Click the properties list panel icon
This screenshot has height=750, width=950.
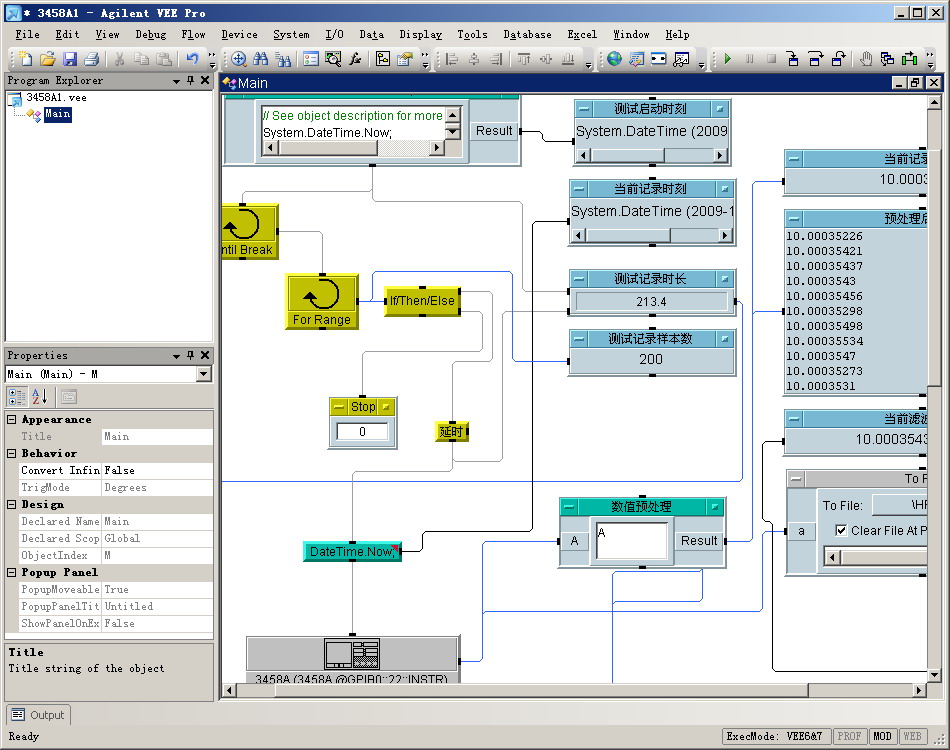coord(311,59)
